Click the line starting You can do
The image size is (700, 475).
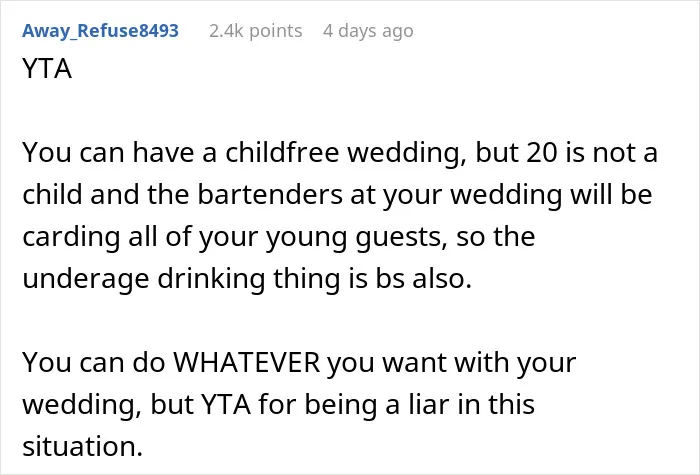299,363
